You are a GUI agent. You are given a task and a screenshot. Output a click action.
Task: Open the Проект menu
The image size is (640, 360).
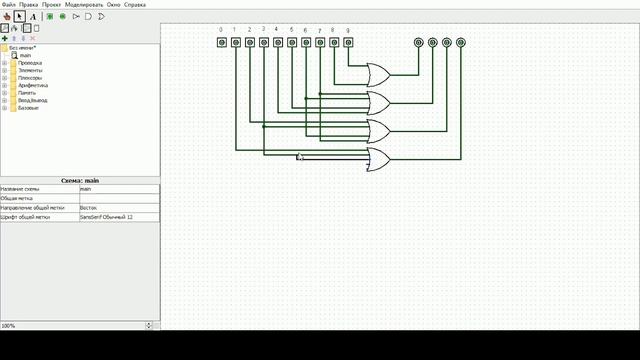click(51, 5)
